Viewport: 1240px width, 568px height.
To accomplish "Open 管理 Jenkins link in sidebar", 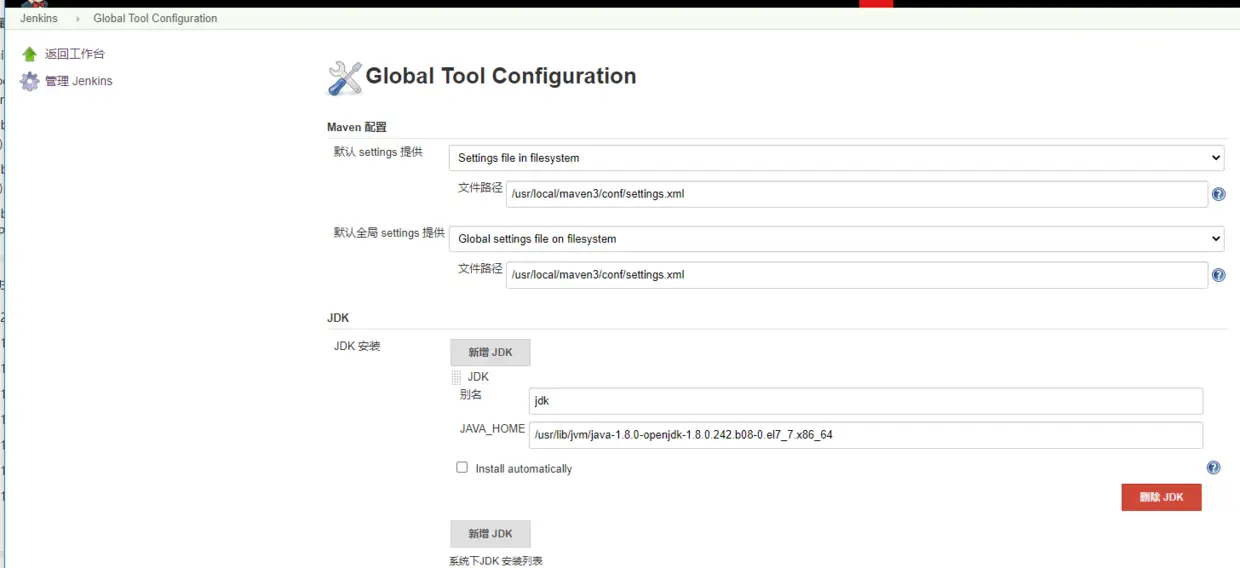I will (79, 81).
